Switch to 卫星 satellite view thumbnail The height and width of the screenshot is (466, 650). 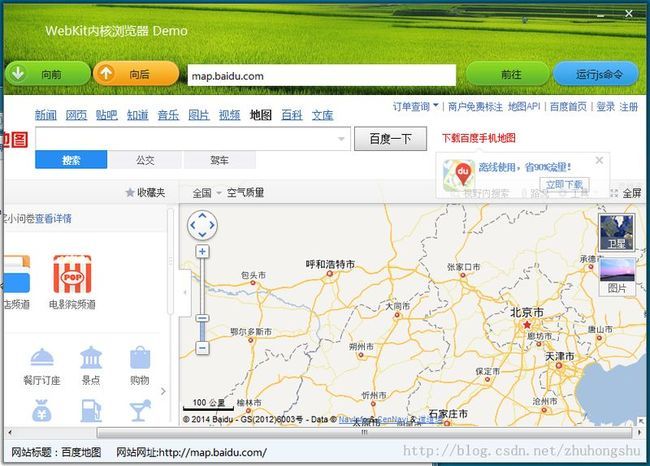coord(617,233)
